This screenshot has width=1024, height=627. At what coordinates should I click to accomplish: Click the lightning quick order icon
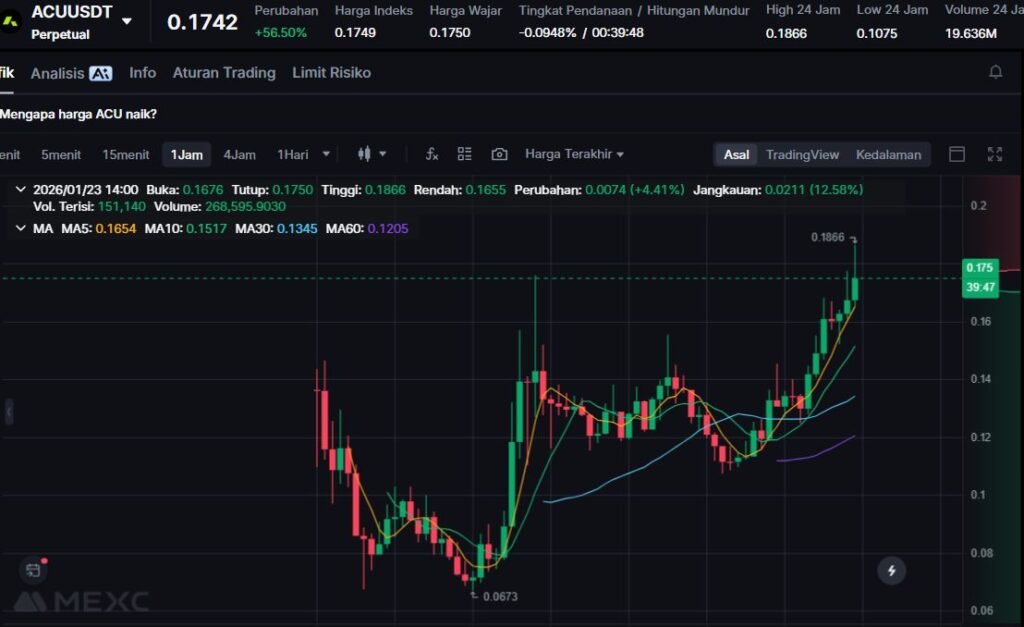coord(891,571)
